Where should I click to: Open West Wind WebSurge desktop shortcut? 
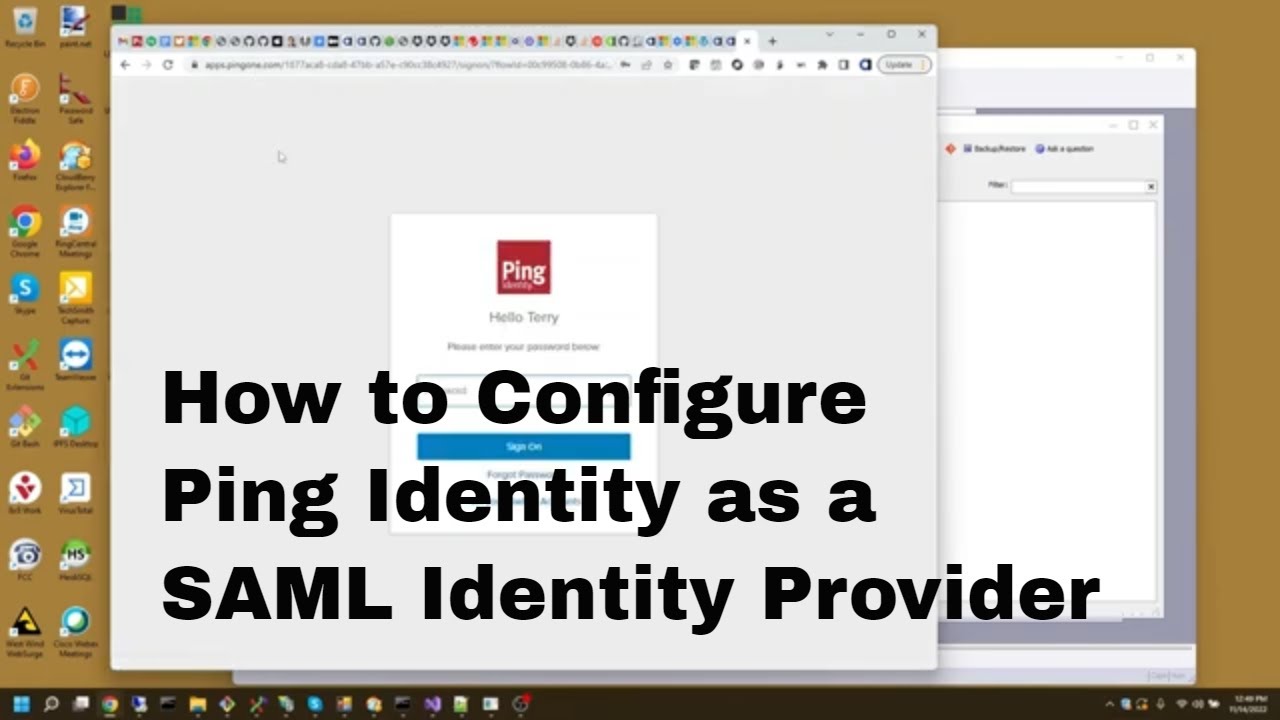click(x=24, y=631)
